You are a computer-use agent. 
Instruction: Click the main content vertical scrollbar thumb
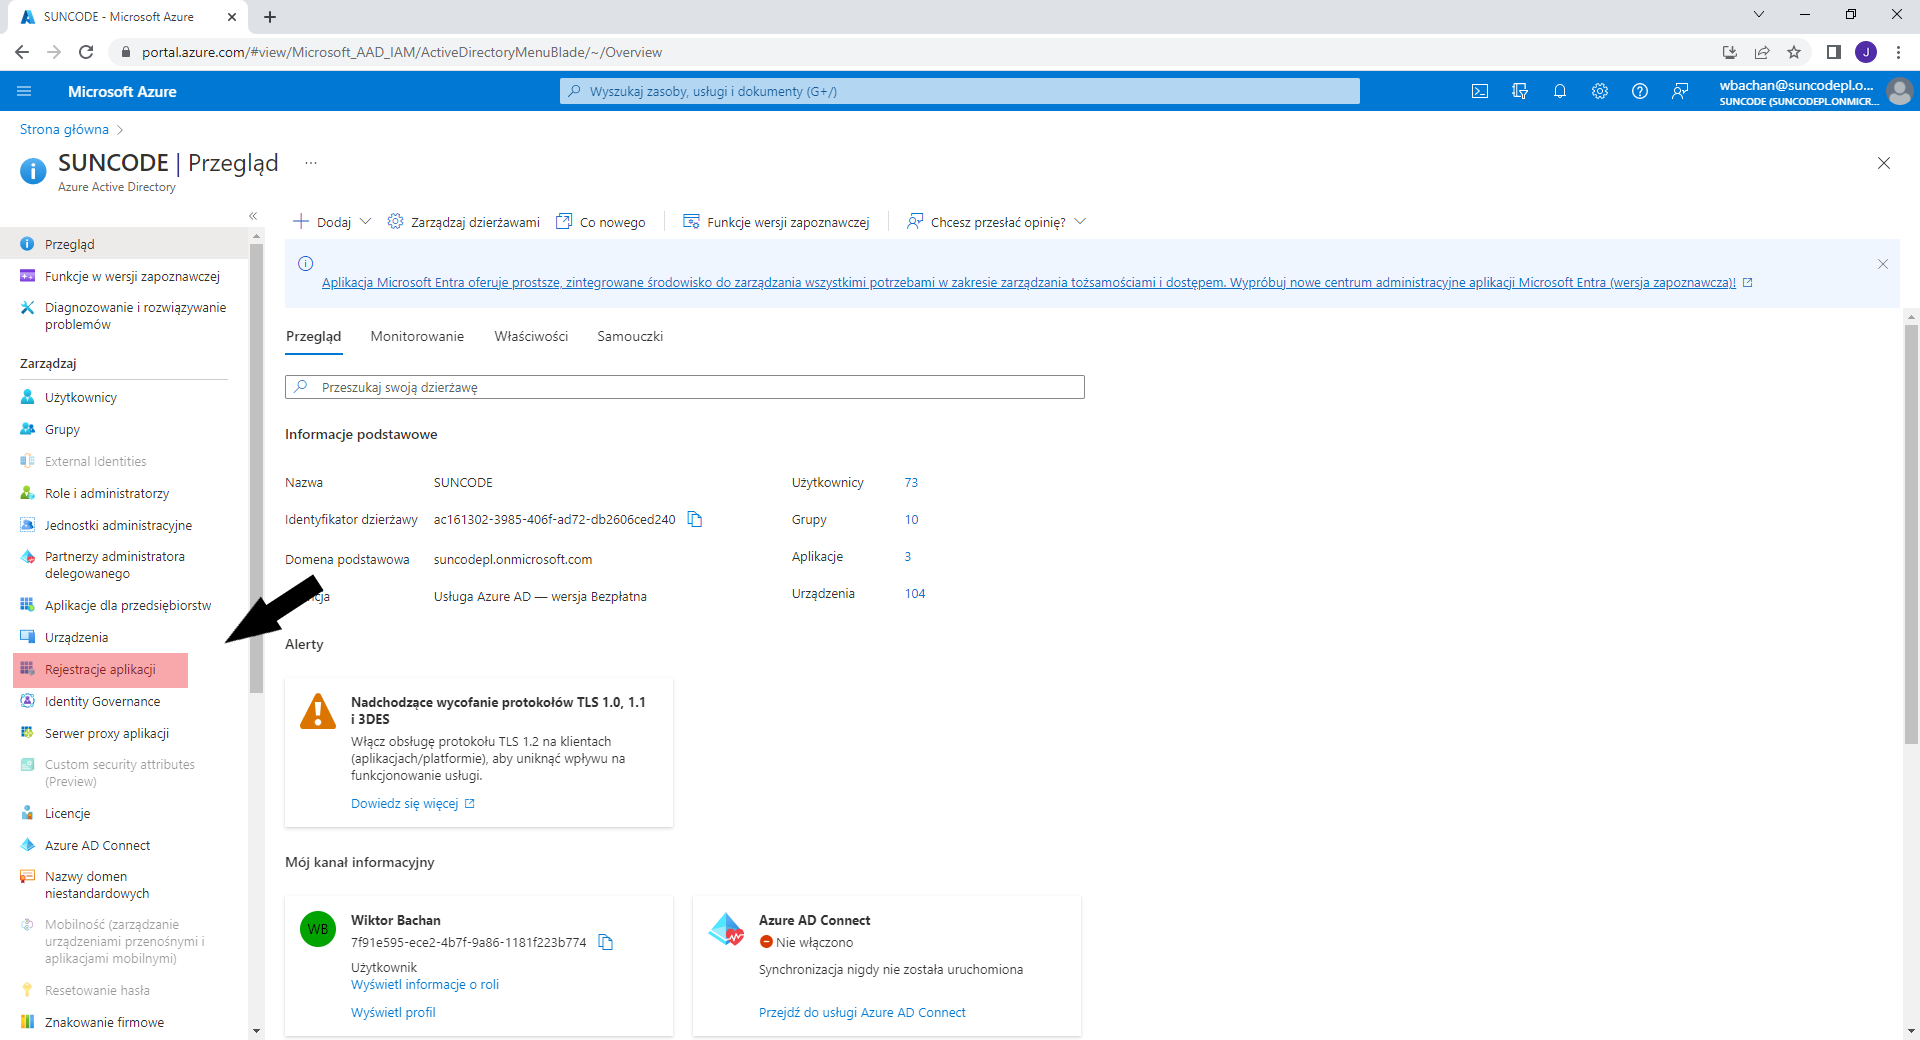point(1912,535)
